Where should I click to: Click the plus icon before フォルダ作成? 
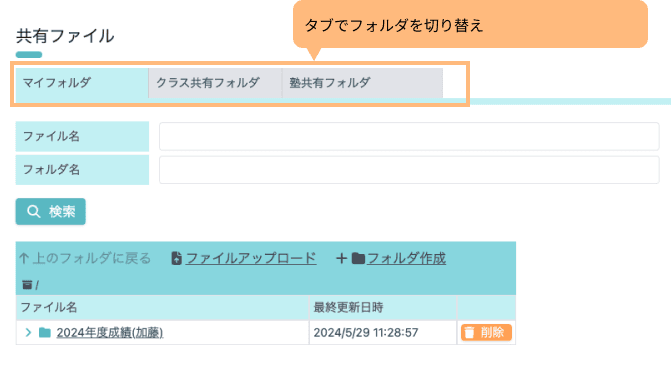click(x=341, y=258)
